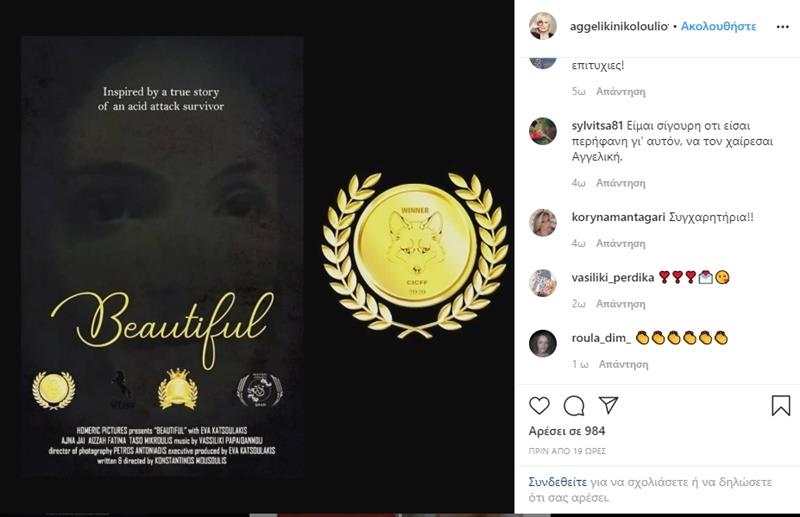Open aggelikinikolouliot username link

tap(619, 26)
